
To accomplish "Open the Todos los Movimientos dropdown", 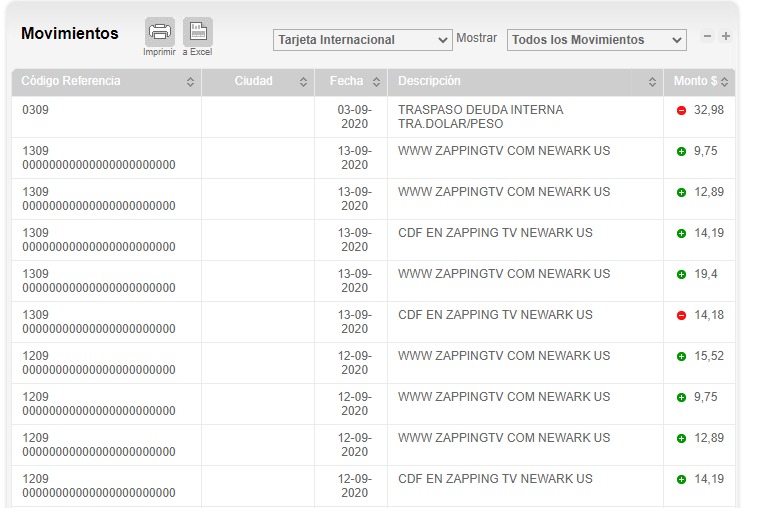I will [597, 40].
